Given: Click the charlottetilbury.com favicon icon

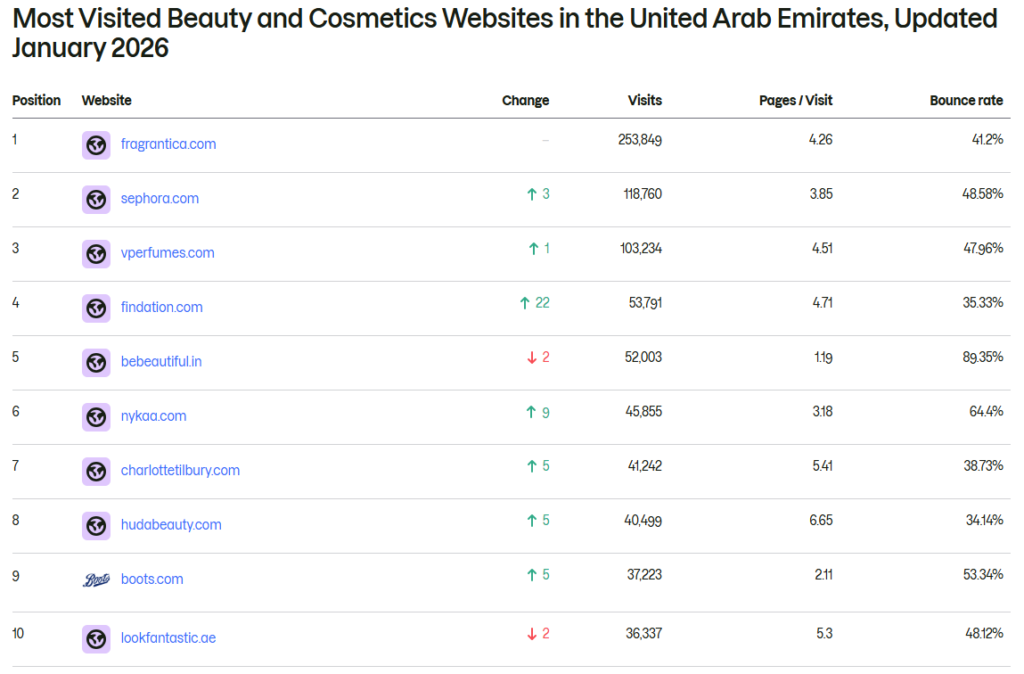Looking at the screenshot, I should click(x=96, y=470).
